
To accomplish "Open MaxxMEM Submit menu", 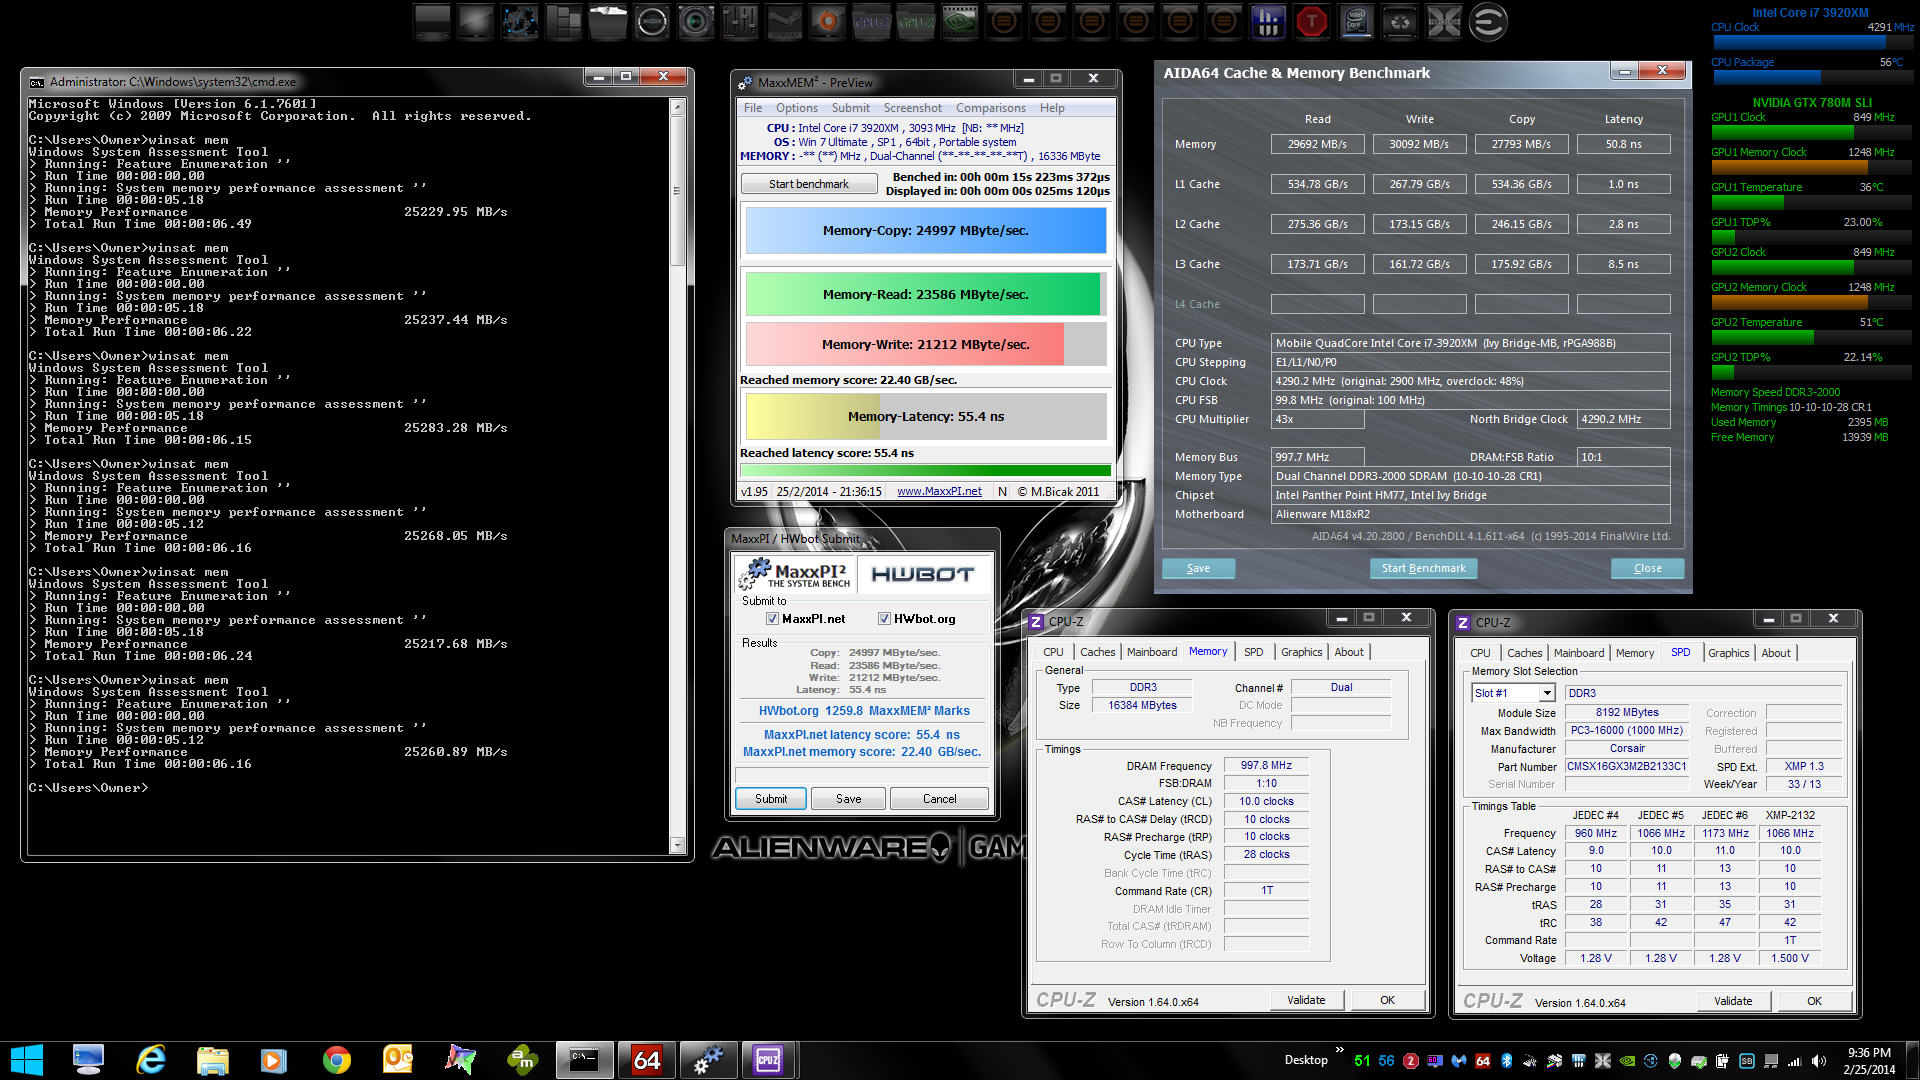I will [x=851, y=108].
